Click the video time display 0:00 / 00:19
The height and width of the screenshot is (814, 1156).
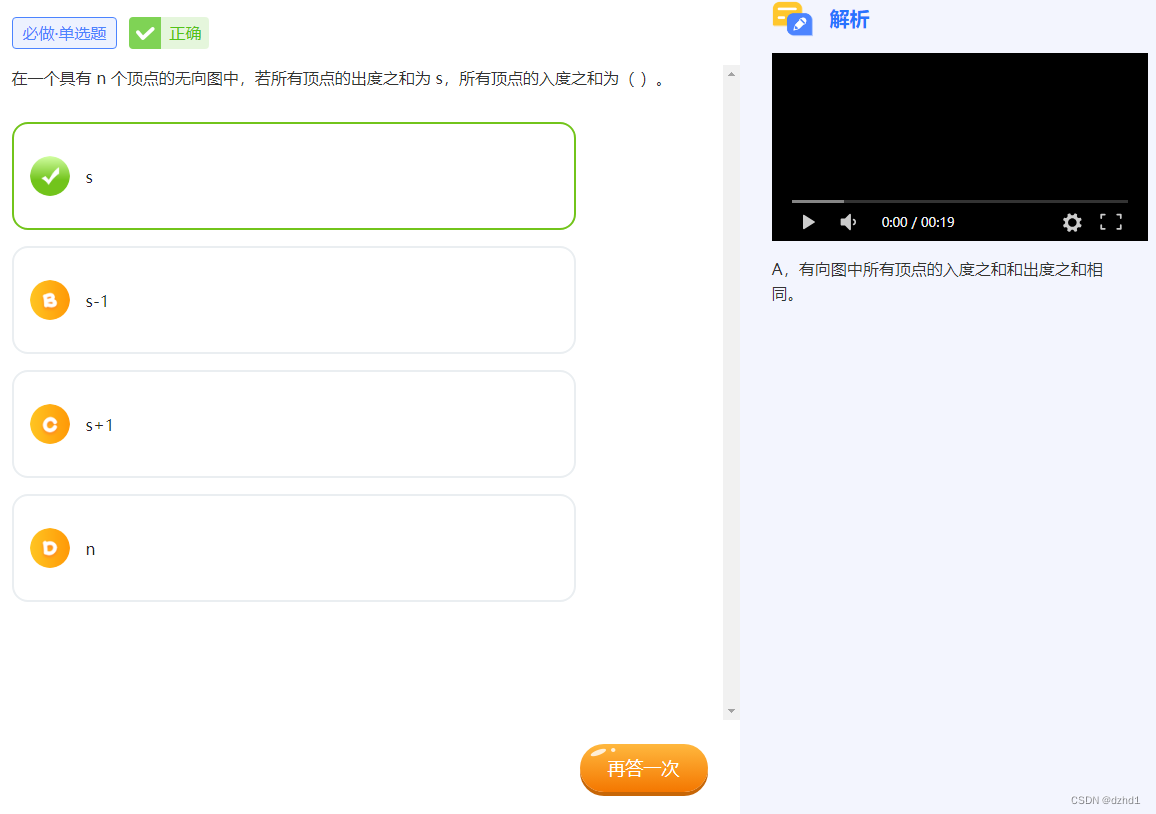pos(917,222)
